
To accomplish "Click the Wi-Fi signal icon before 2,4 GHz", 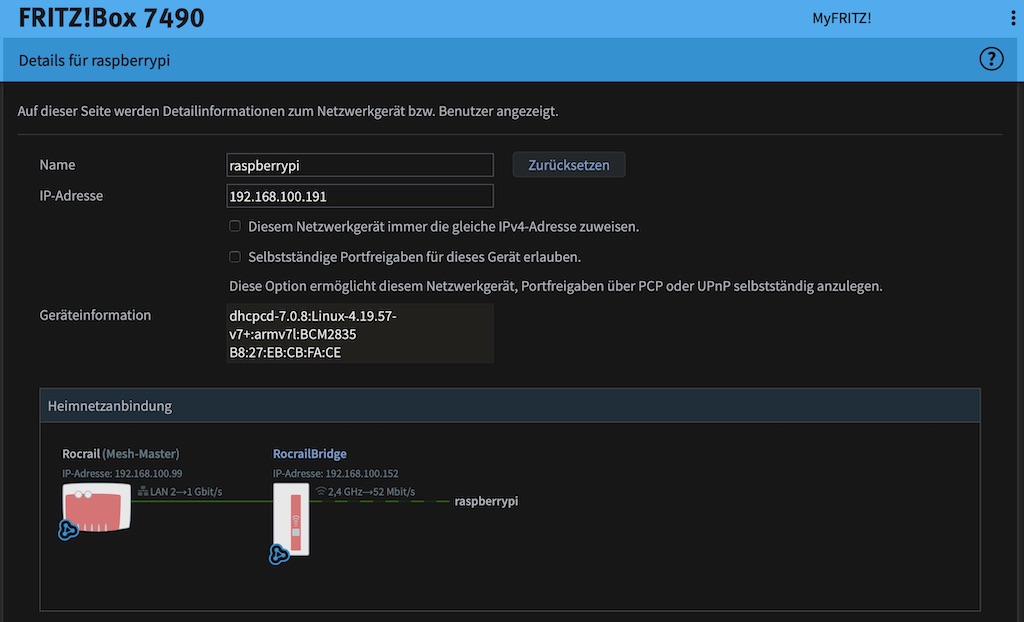I will click(x=321, y=492).
